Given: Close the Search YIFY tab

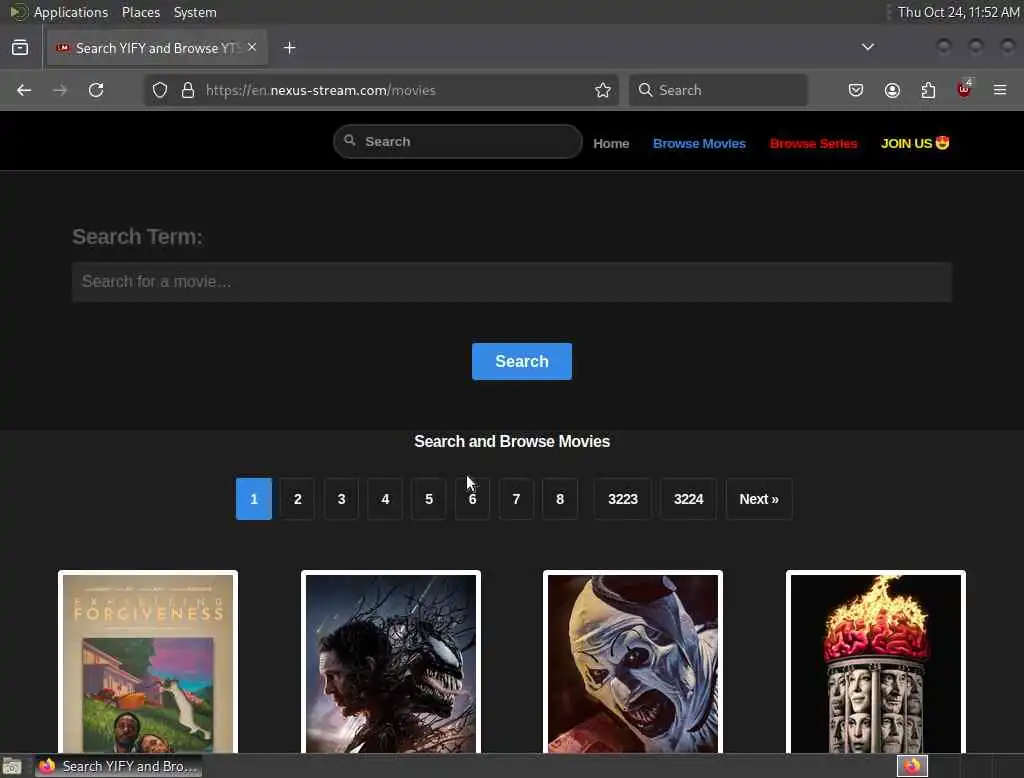Looking at the screenshot, I should 252,47.
